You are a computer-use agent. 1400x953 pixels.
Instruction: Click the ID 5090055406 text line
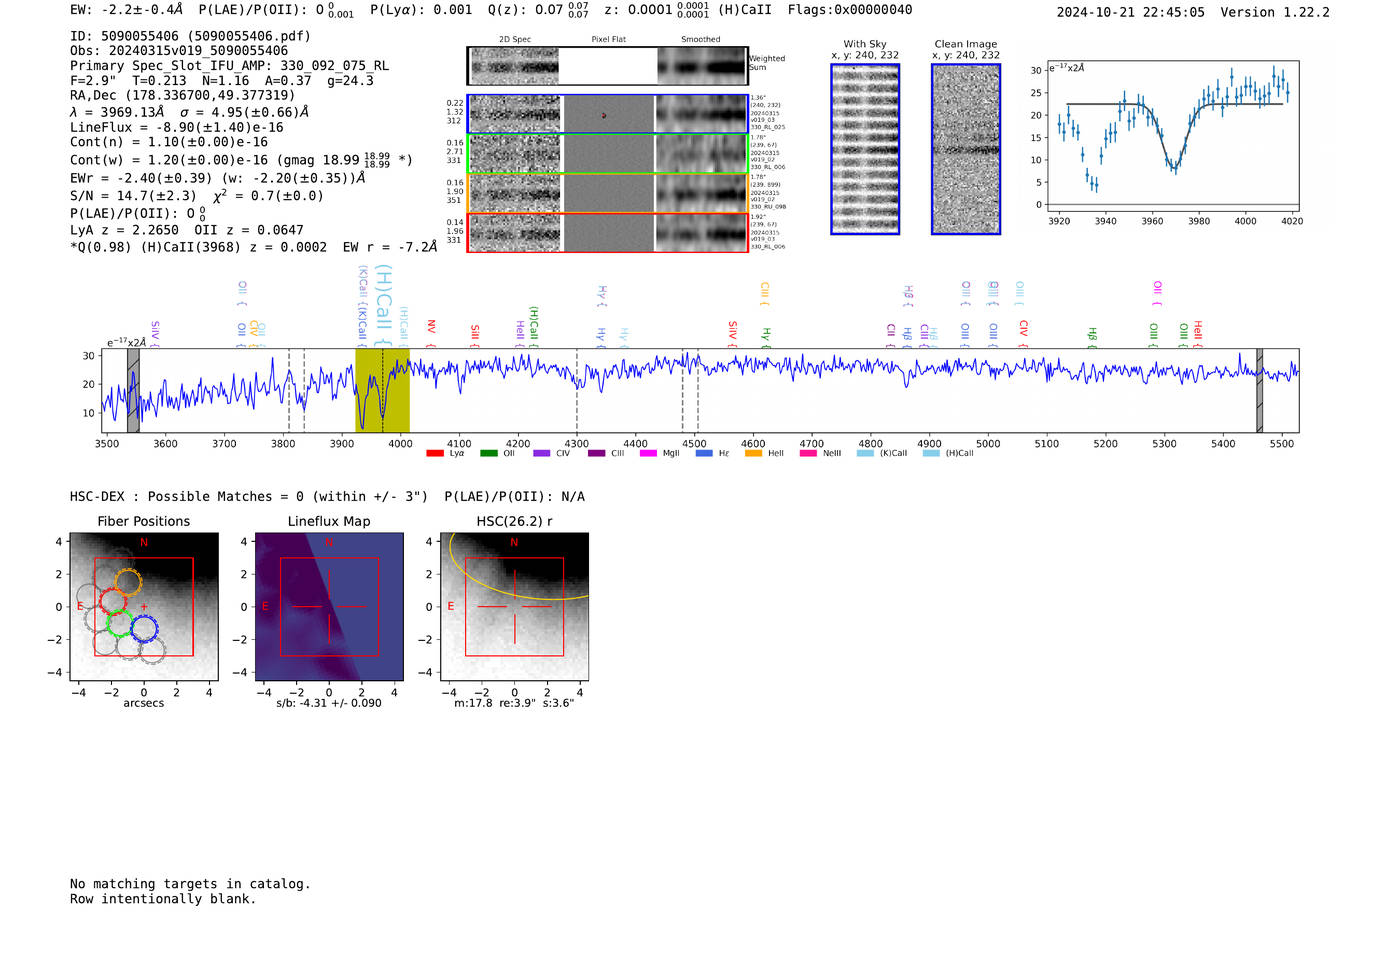point(190,36)
